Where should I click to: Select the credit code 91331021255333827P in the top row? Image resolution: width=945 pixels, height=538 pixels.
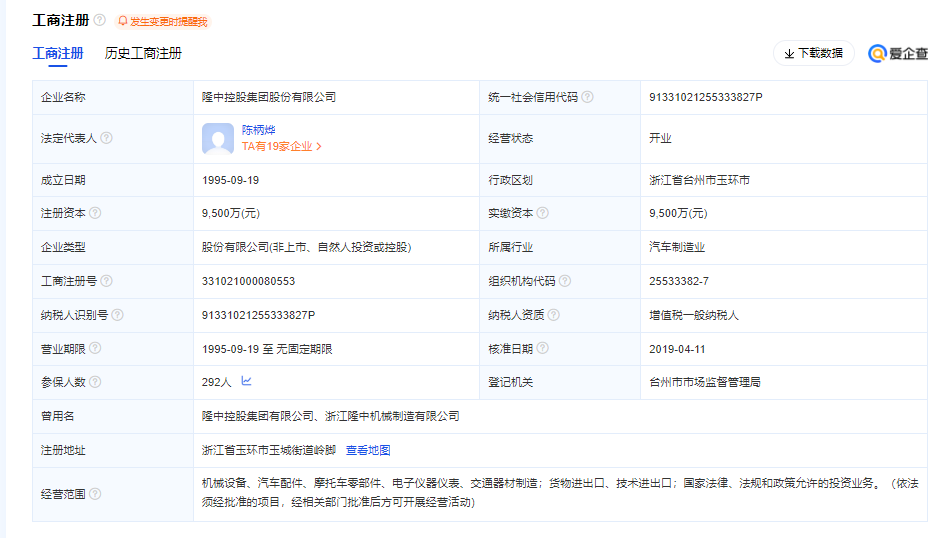[706, 97]
